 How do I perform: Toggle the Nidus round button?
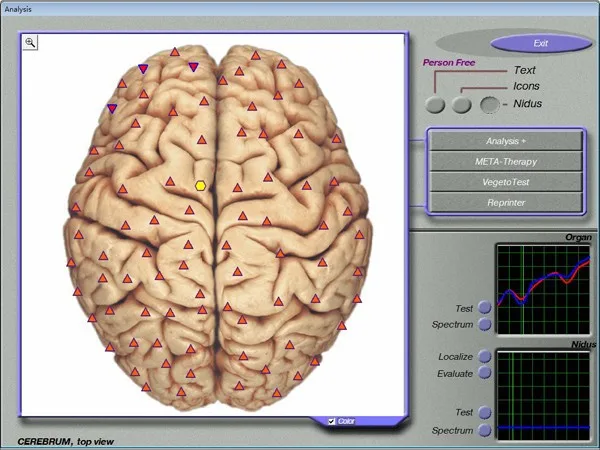490,104
